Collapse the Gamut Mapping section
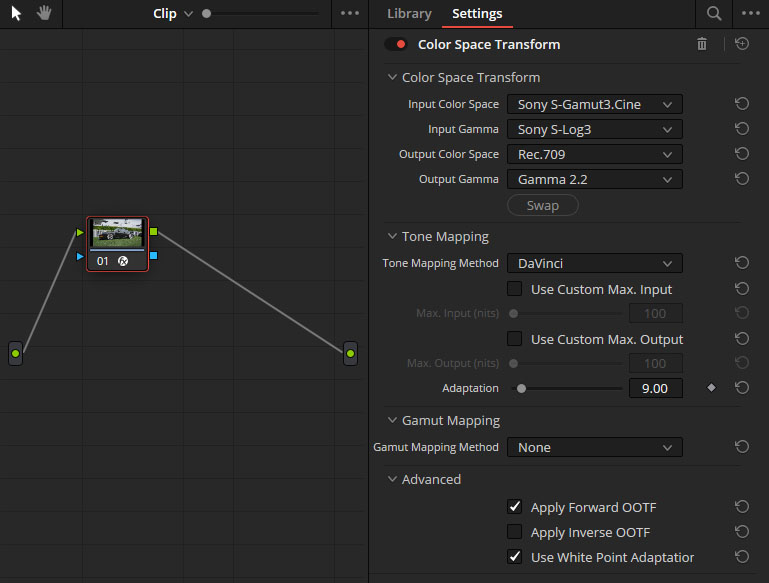The height and width of the screenshot is (583, 769). click(392, 421)
